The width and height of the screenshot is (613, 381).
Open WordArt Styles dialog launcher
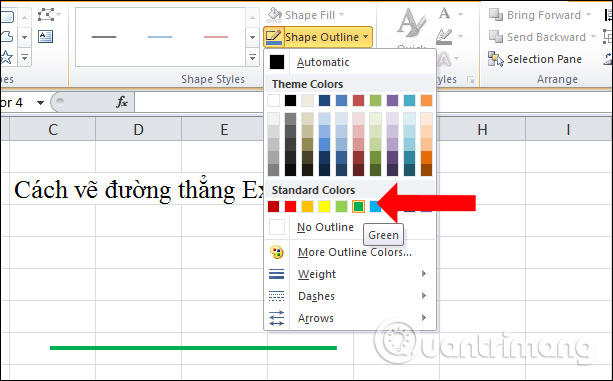(x=471, y=80)
